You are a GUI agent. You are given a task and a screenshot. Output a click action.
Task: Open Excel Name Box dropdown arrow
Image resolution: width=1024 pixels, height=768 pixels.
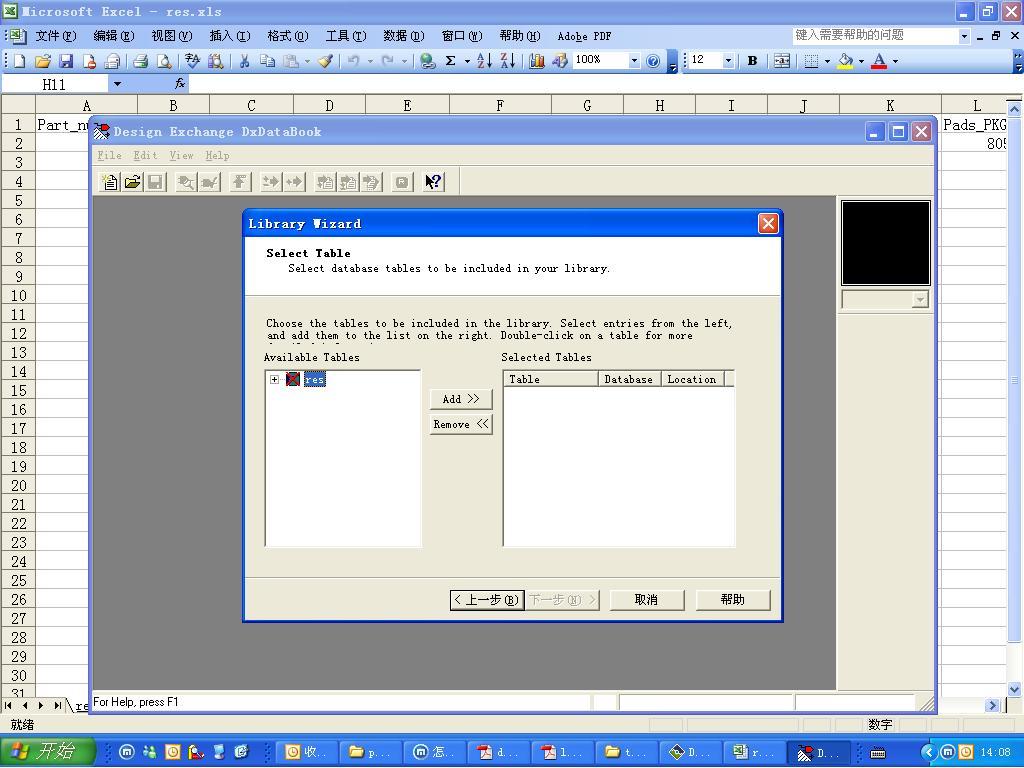[117, 84]
